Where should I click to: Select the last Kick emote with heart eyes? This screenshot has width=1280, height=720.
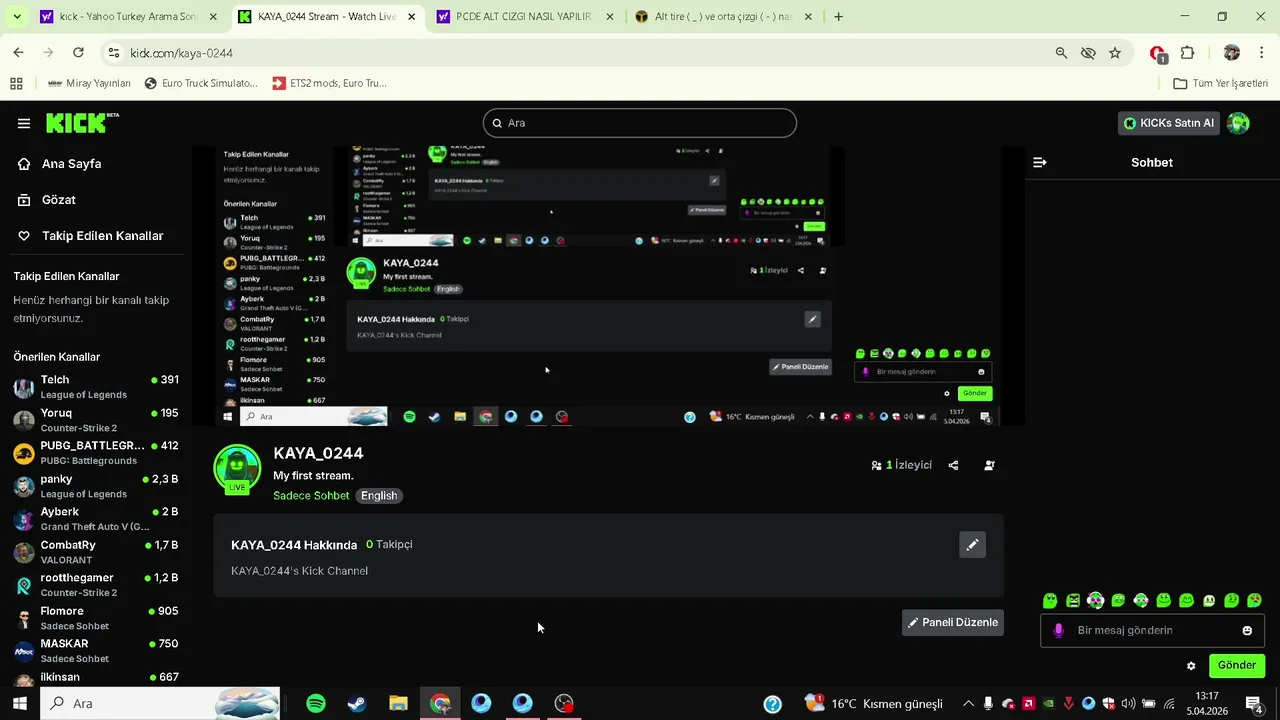1254,601
